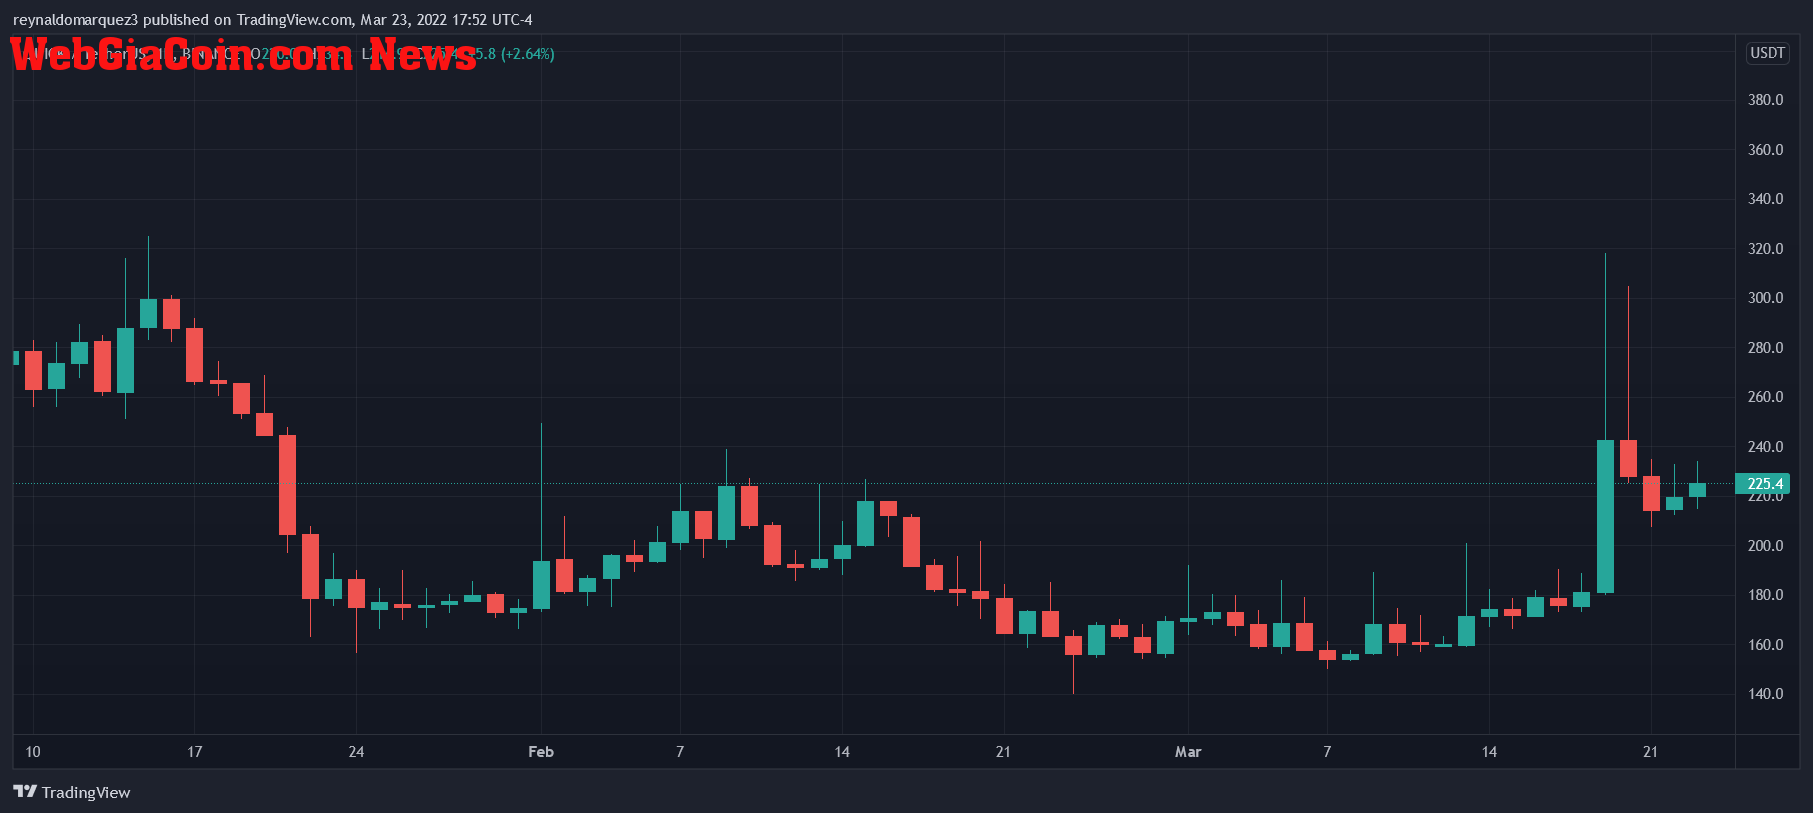Click the current price label 225.4
This screenshot has width=1813, height=813.
(1765, 484)
